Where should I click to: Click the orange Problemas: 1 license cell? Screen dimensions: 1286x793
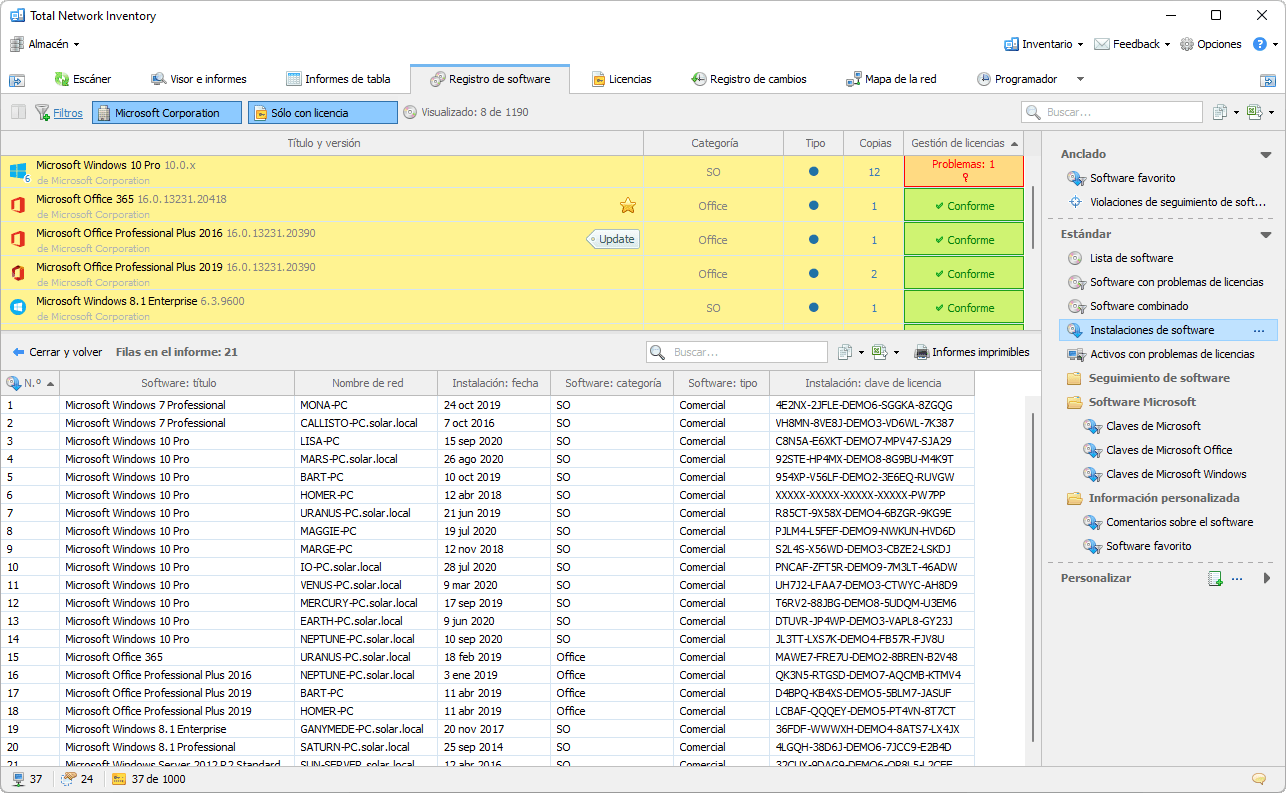click(x=963, y=171)
